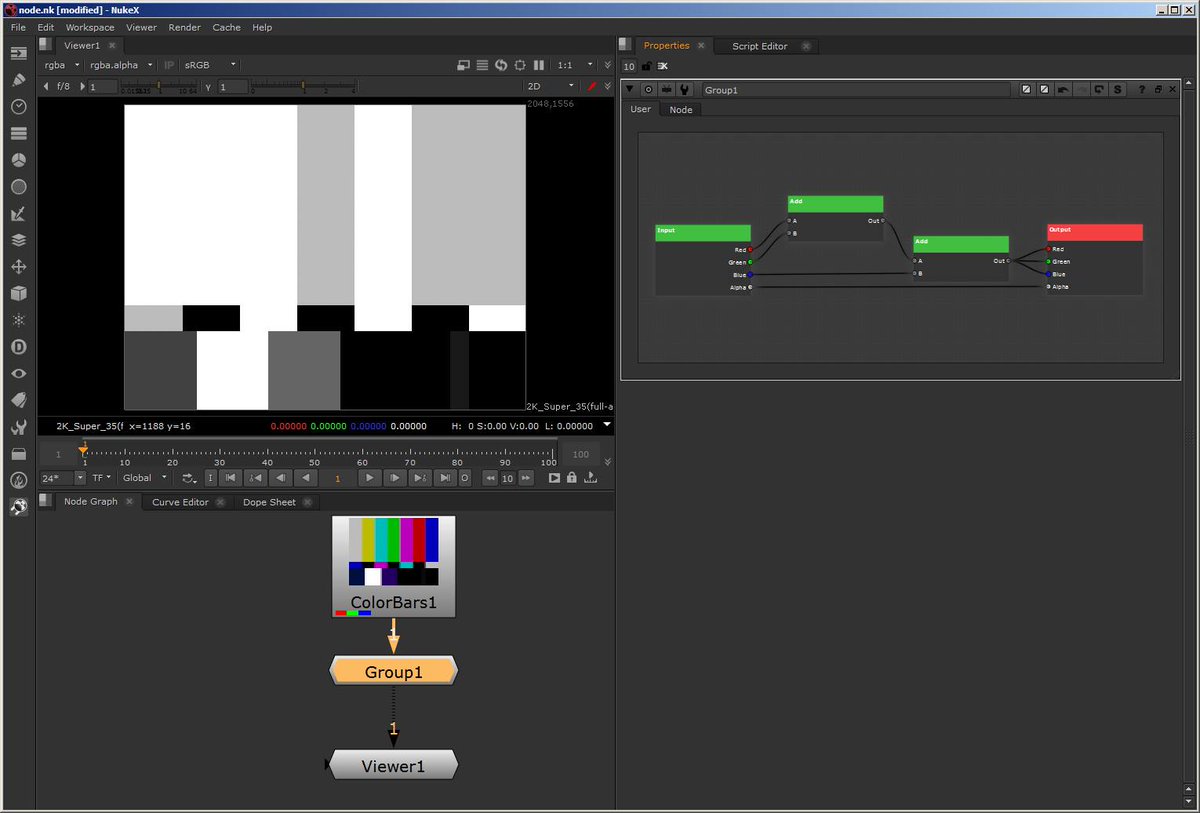Open the Particles nodes toolbar icon
The width and height of the screenshot is (1200, 813).
(x=18, y=321)
